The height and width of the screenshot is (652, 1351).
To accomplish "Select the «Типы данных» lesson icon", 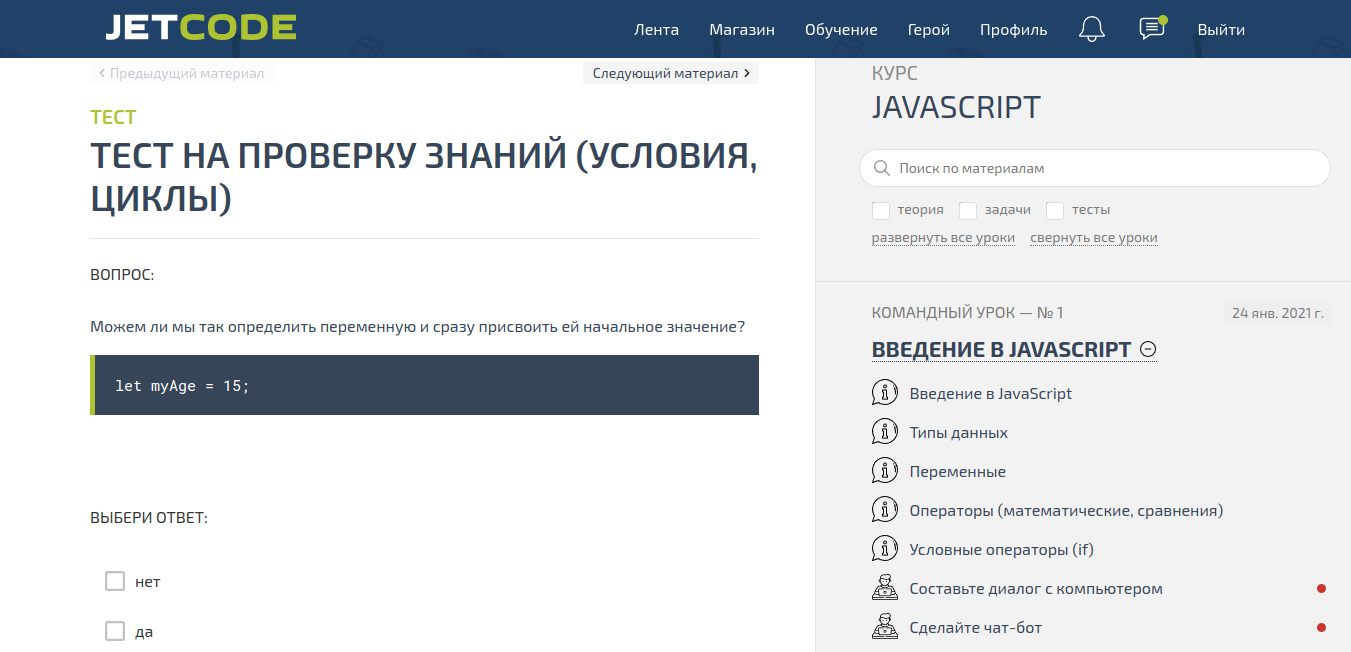I will (x=885, y=431).
